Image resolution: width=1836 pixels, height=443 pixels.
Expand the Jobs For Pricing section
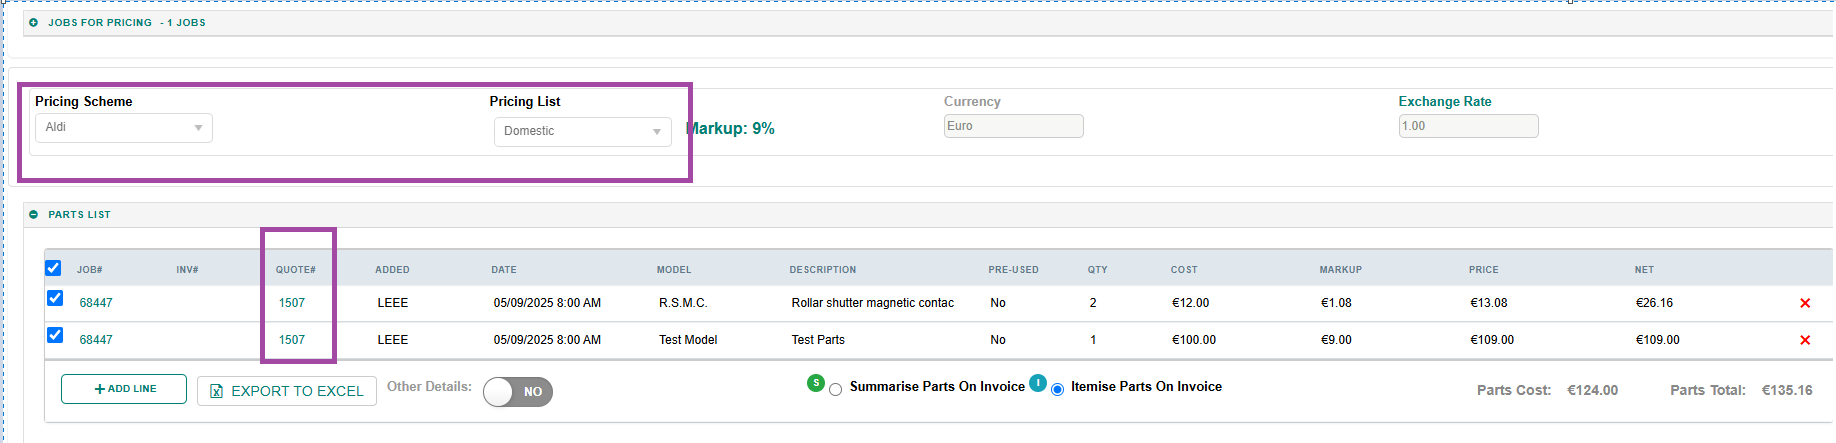point(34,22)
